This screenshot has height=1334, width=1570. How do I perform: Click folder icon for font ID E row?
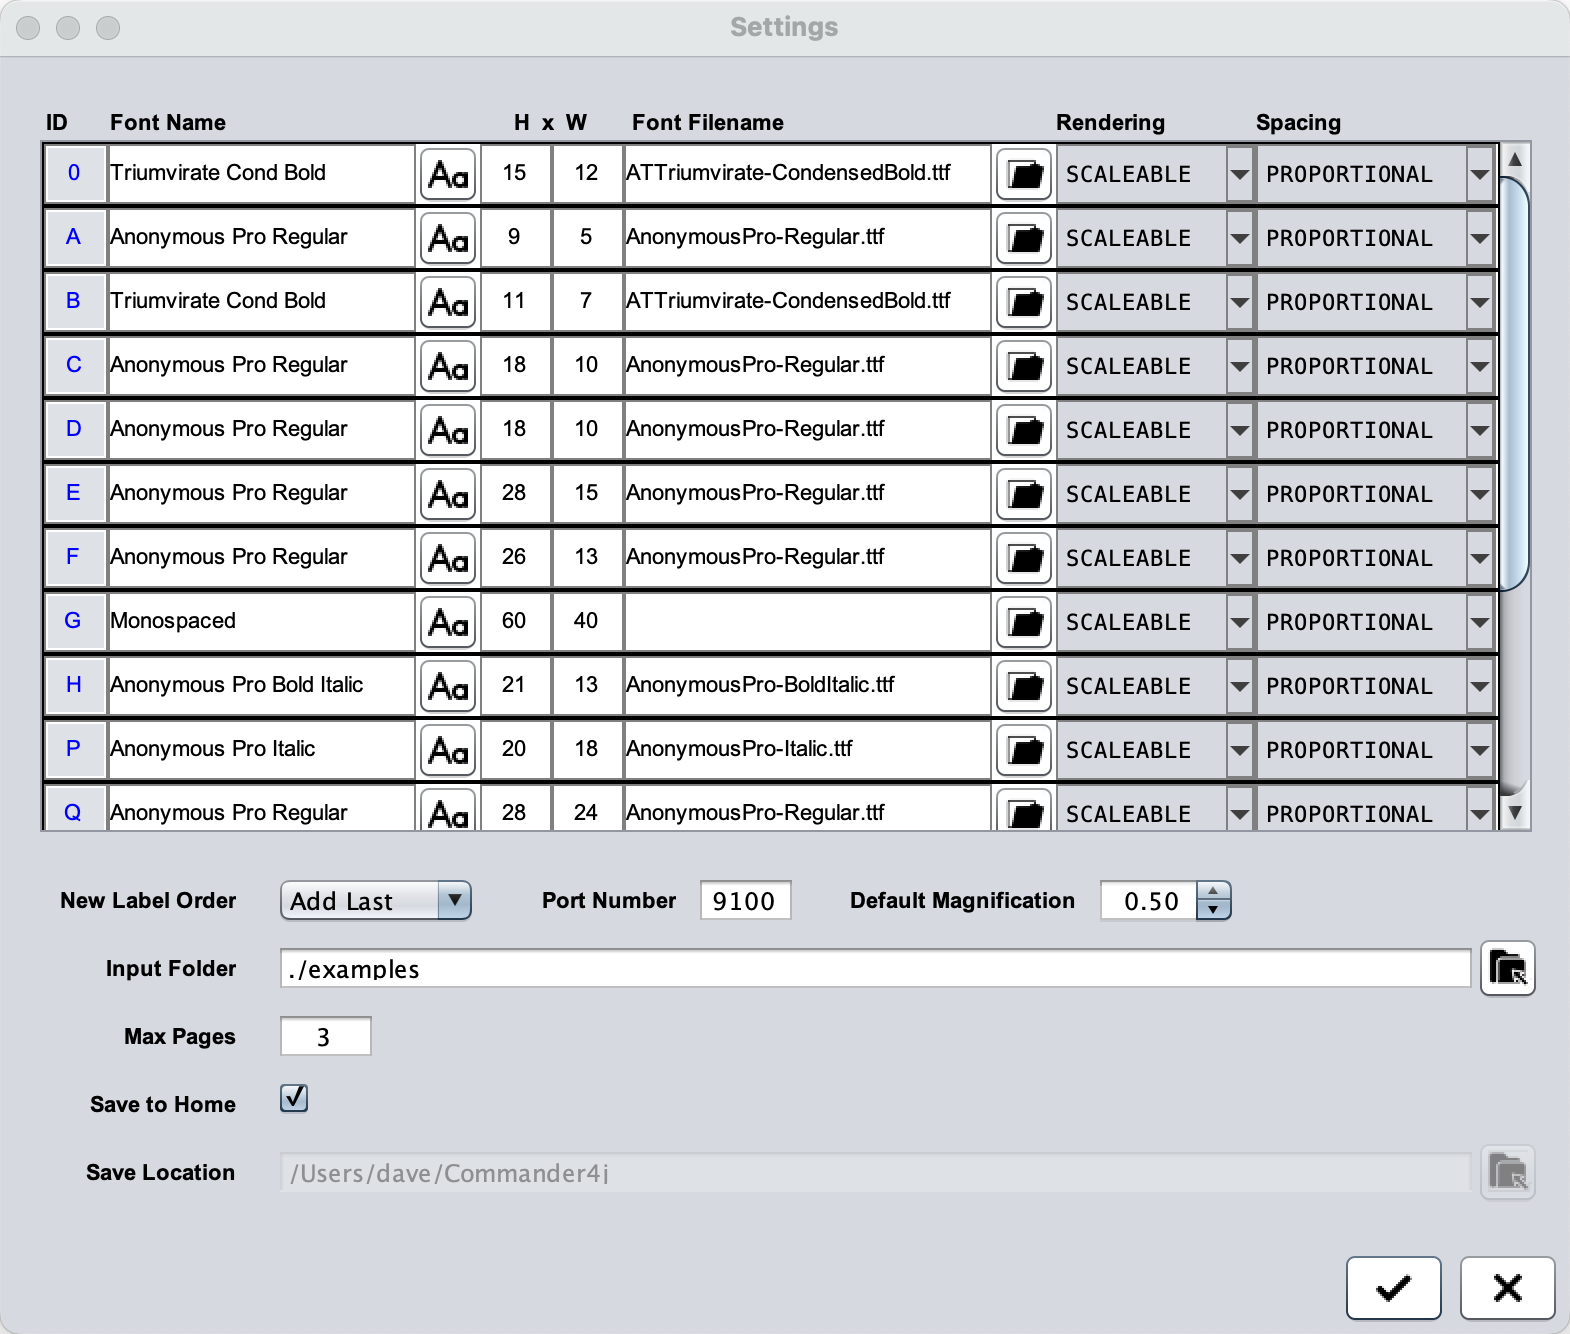[1024, 494]
